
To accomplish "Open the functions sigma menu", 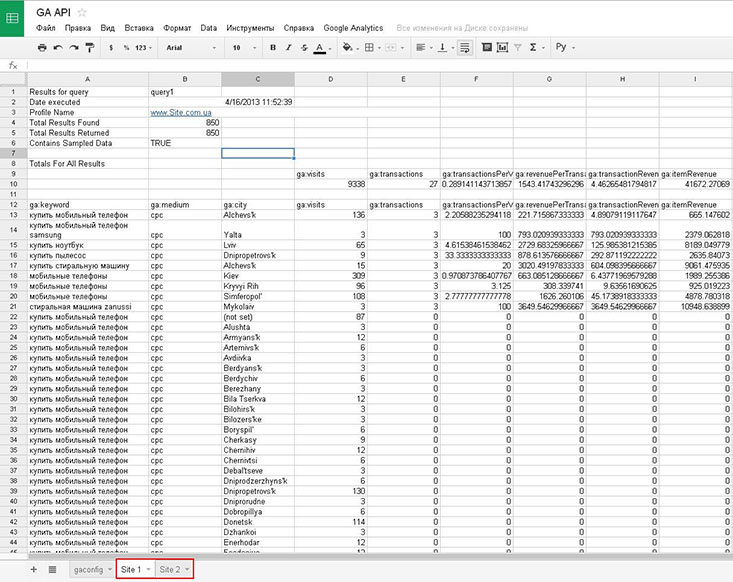I will (x=536, y=48).
